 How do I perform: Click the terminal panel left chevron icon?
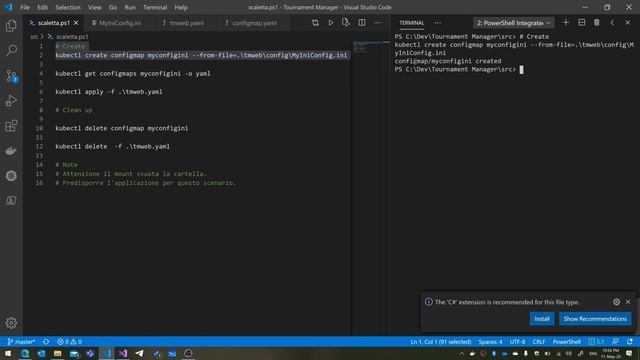click(x=612, y=23)
